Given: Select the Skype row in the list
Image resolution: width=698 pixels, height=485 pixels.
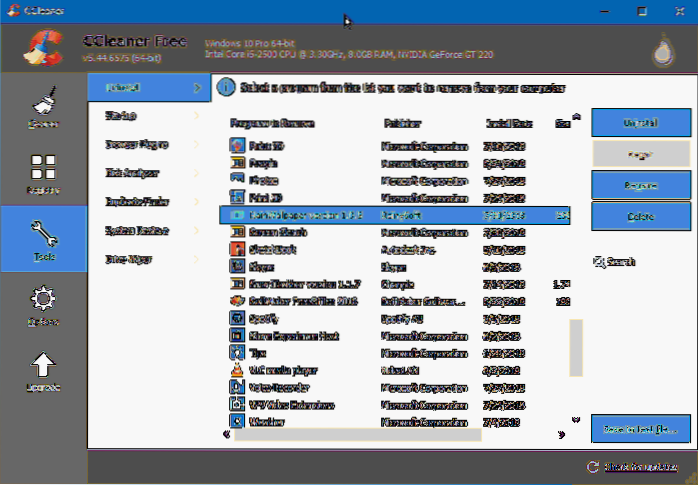Looking at the screenshot, I should tap(395, 267).
